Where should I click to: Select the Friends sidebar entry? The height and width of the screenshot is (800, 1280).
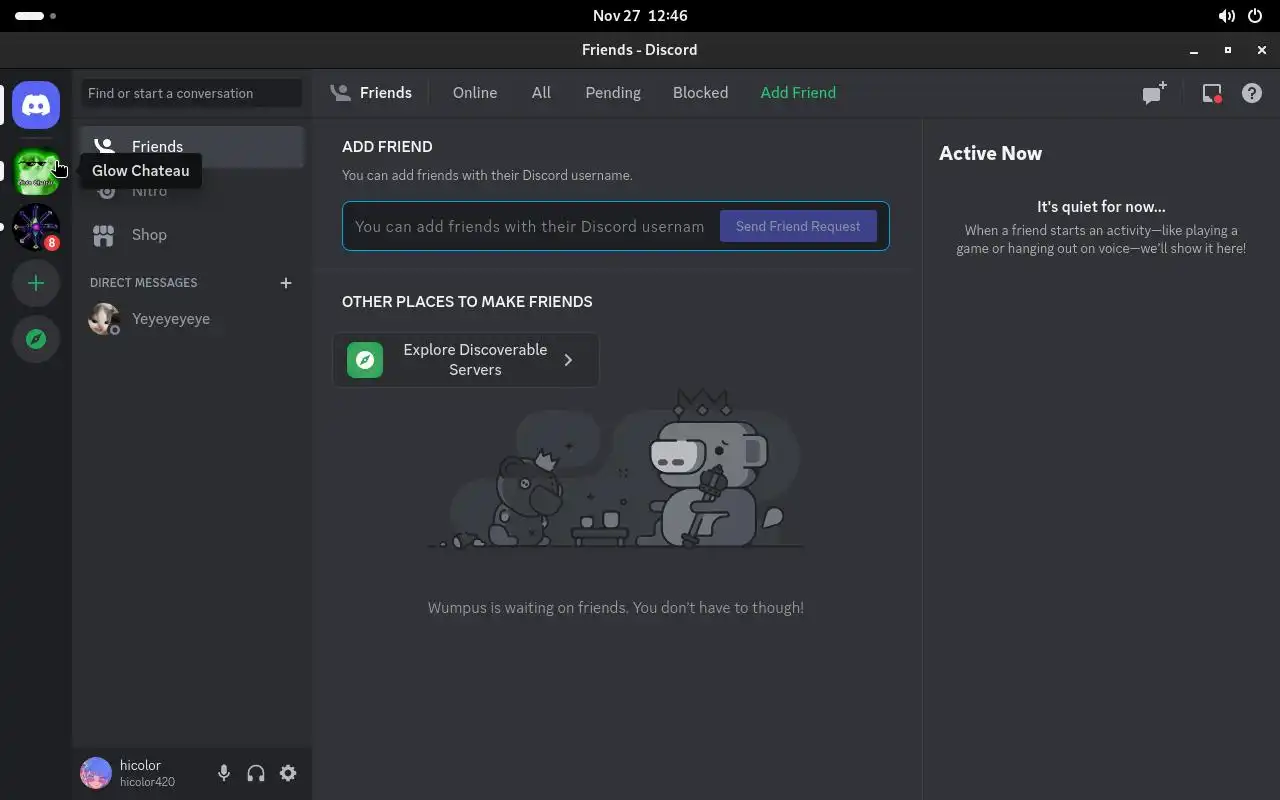pyautogui.click(x=192, y=147)
